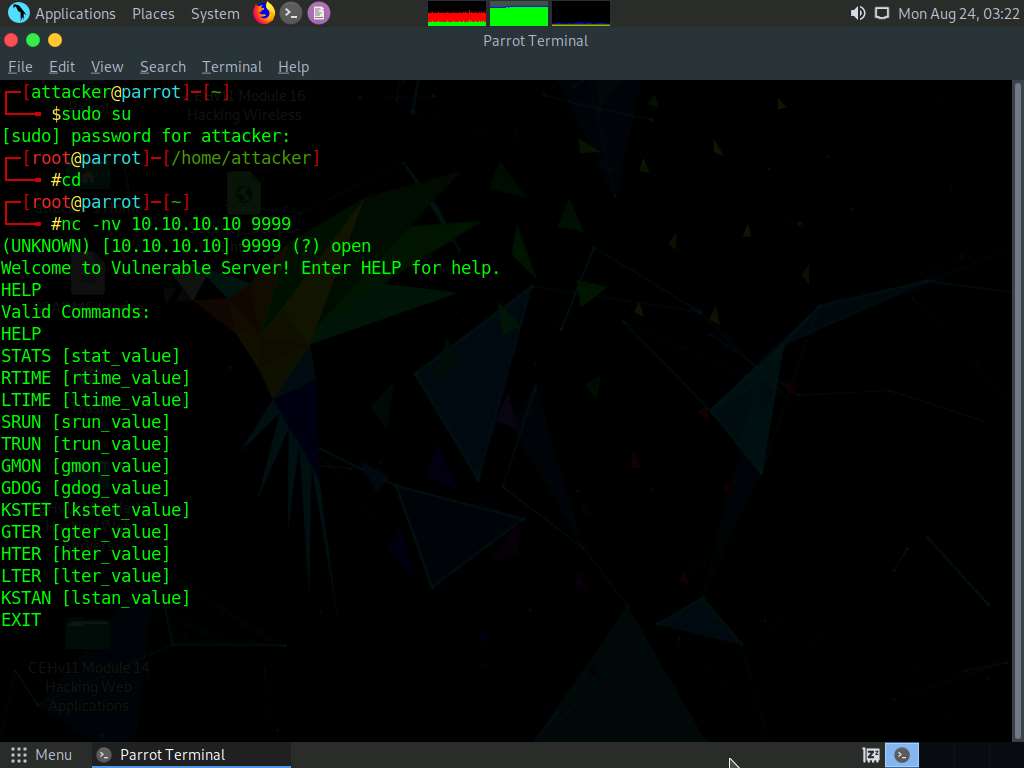Open the bottom panel Menu button
Viewport: 1024px width, 768px height.
click(x=40, y=755)
